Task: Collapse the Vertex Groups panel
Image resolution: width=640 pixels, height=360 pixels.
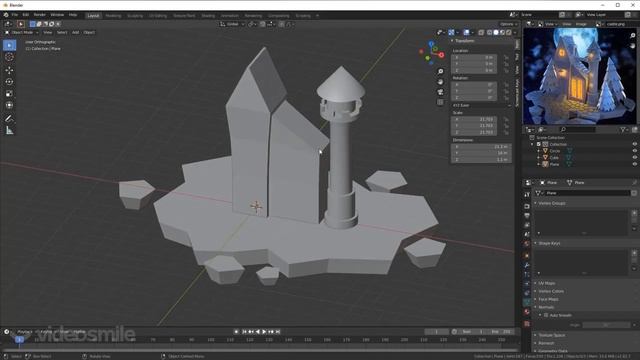Action: pyautogui.click(x=536, y=203)
